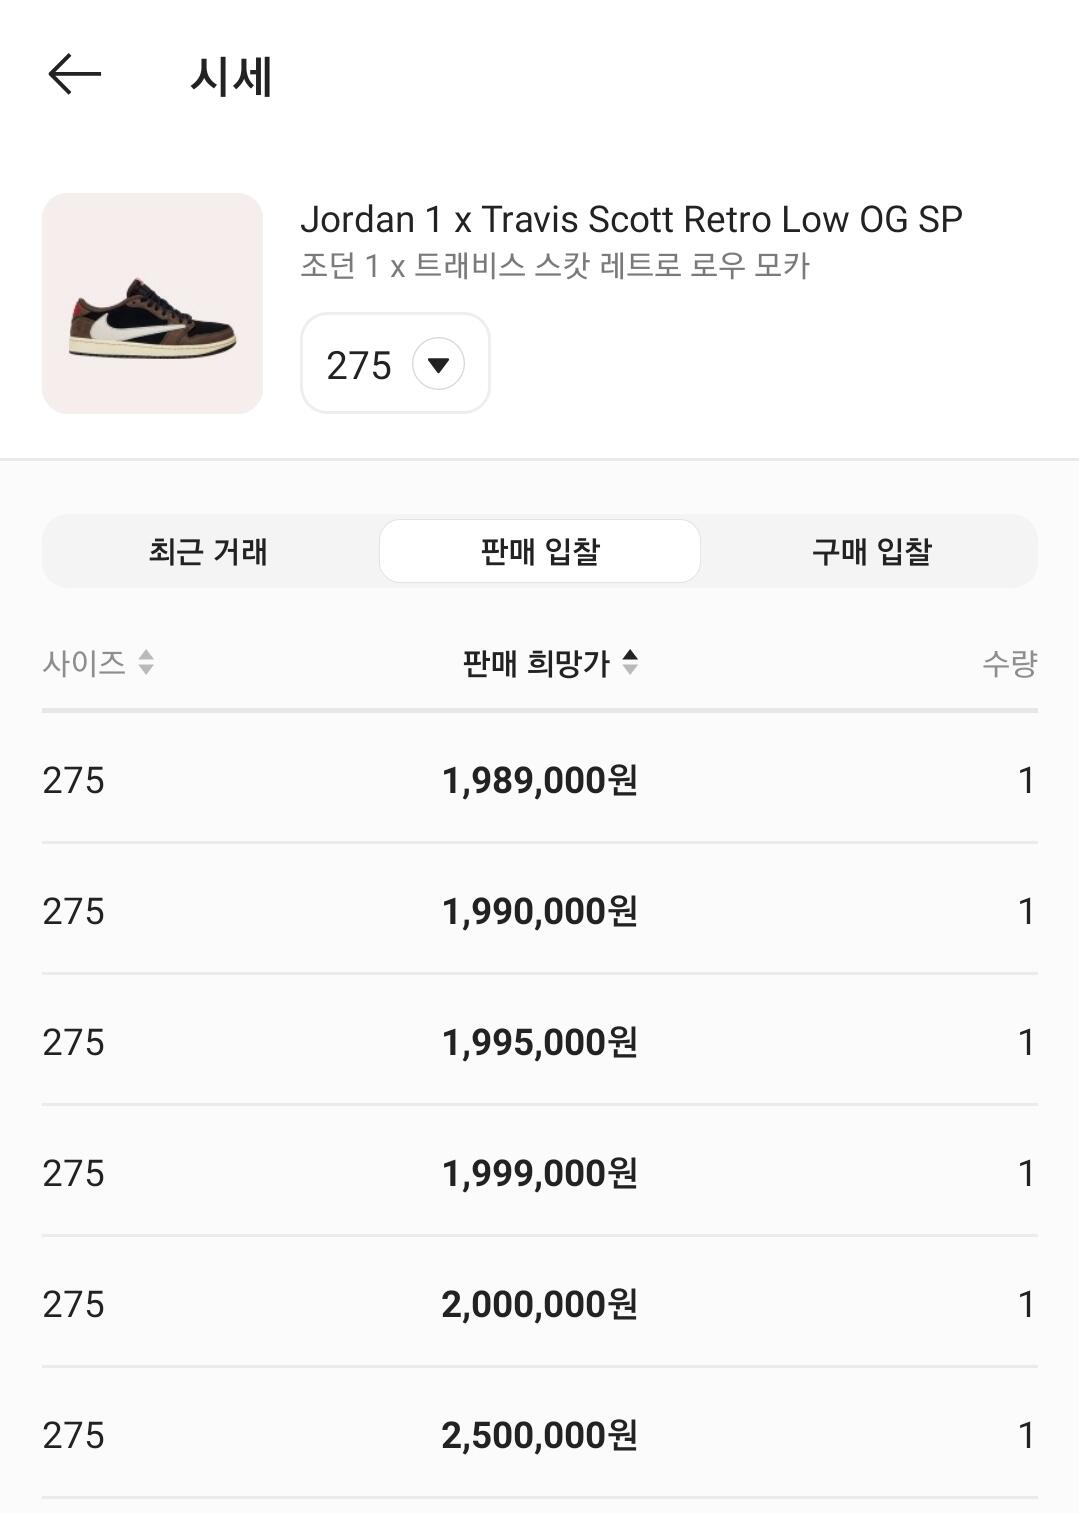Click the Jordan 1 x Travis Scott title

coord(631,219)
